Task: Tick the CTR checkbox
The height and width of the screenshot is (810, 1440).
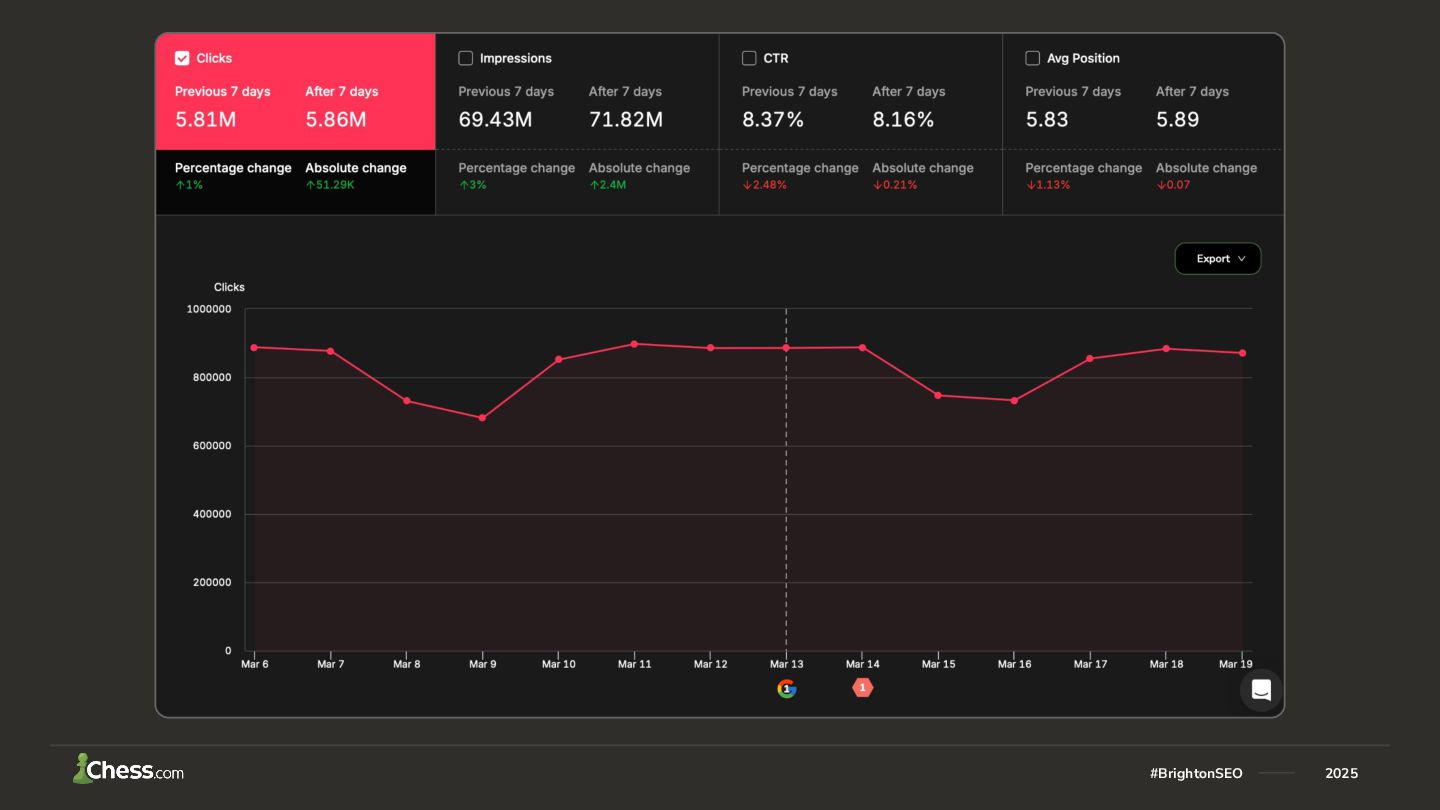Action: pyautogui.click(x=749, y=58)
